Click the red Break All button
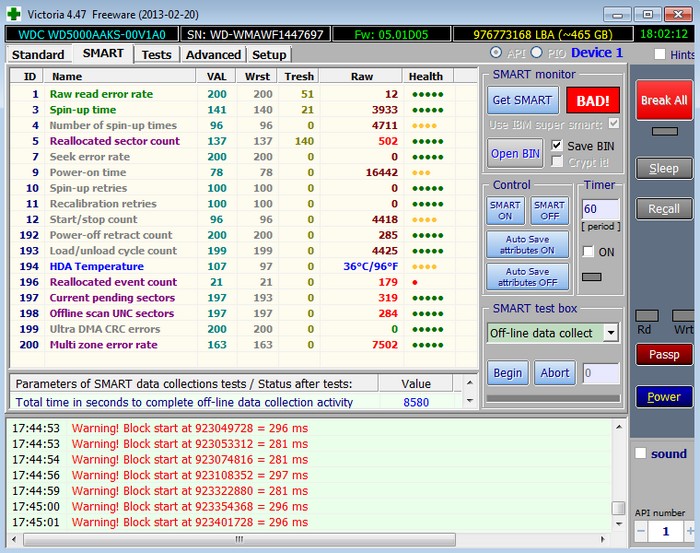 click(663, 100)
